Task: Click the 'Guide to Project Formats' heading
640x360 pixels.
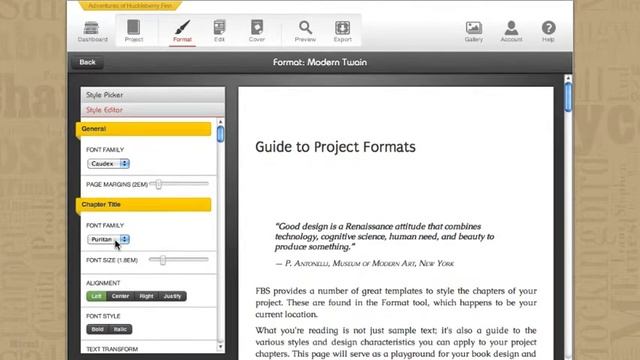Action: tap(335, 147)
